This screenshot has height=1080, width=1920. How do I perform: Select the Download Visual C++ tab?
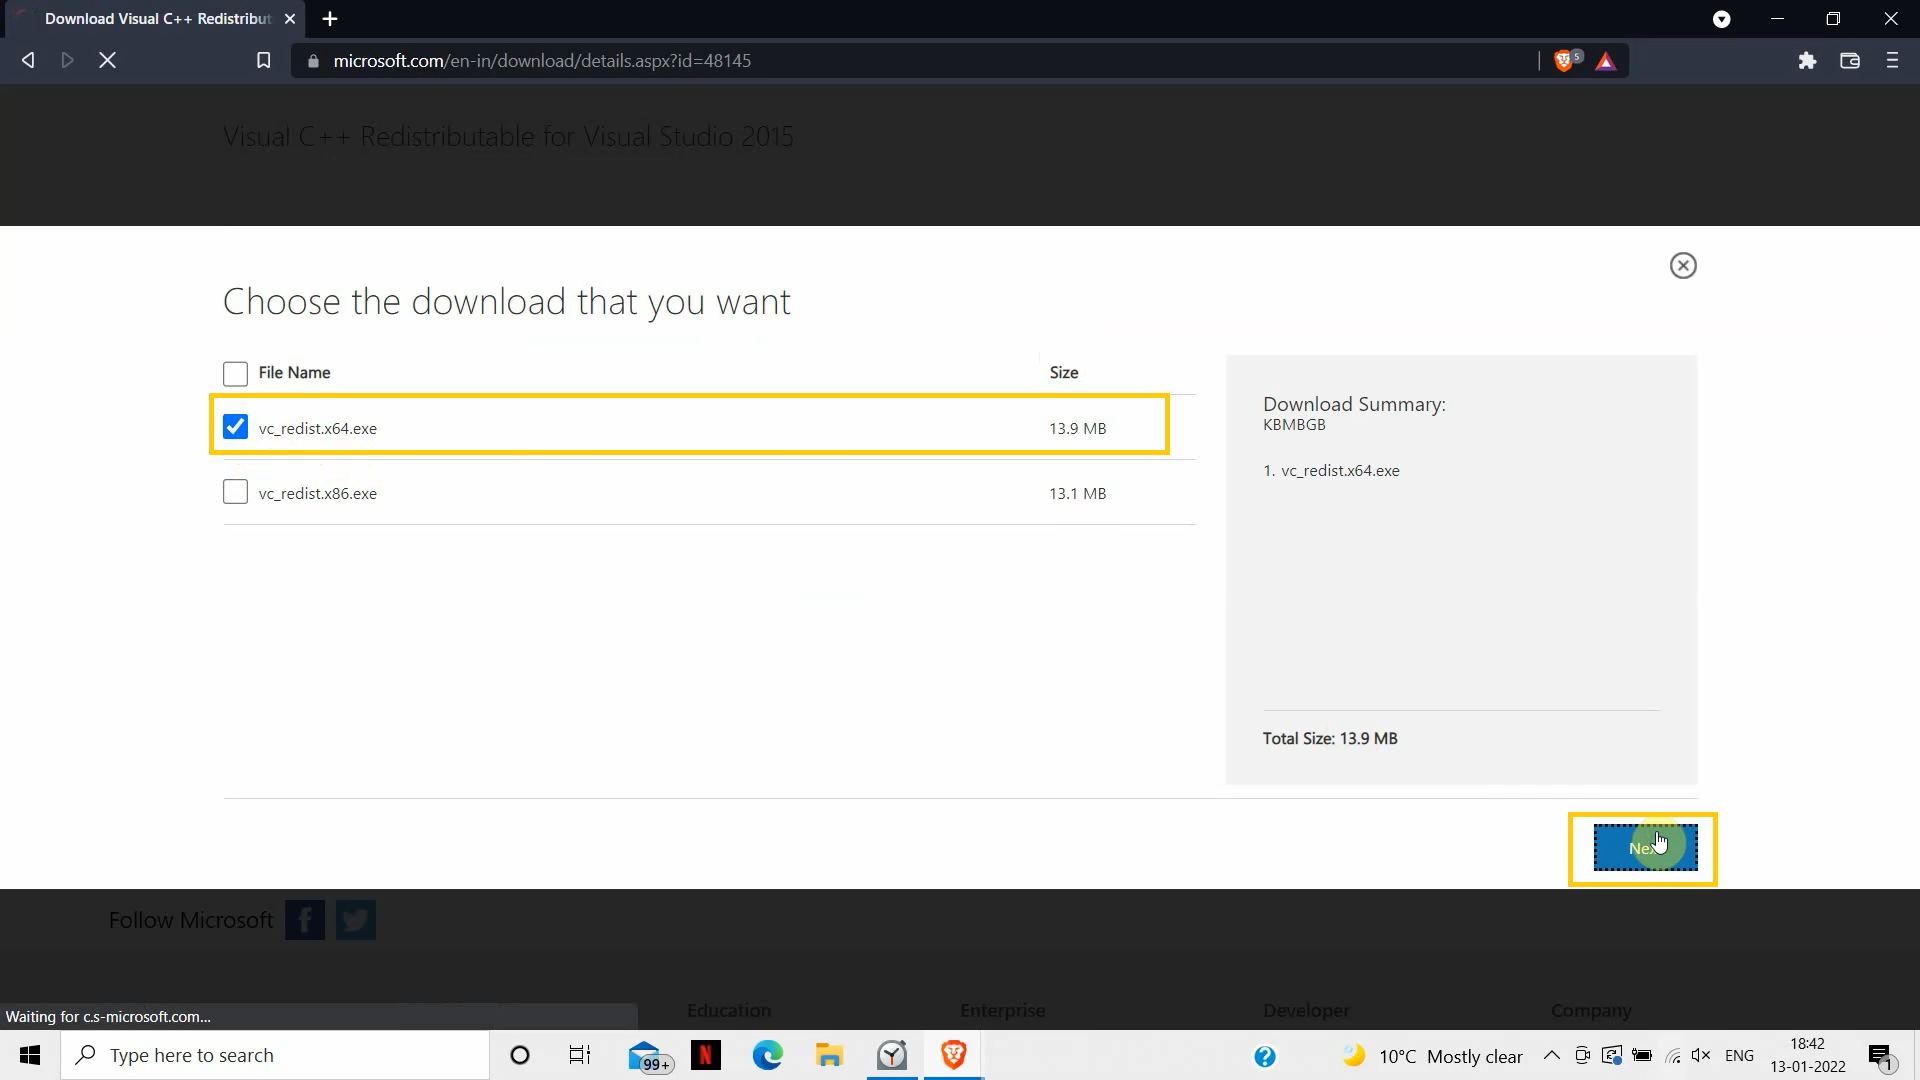(157, 19)
